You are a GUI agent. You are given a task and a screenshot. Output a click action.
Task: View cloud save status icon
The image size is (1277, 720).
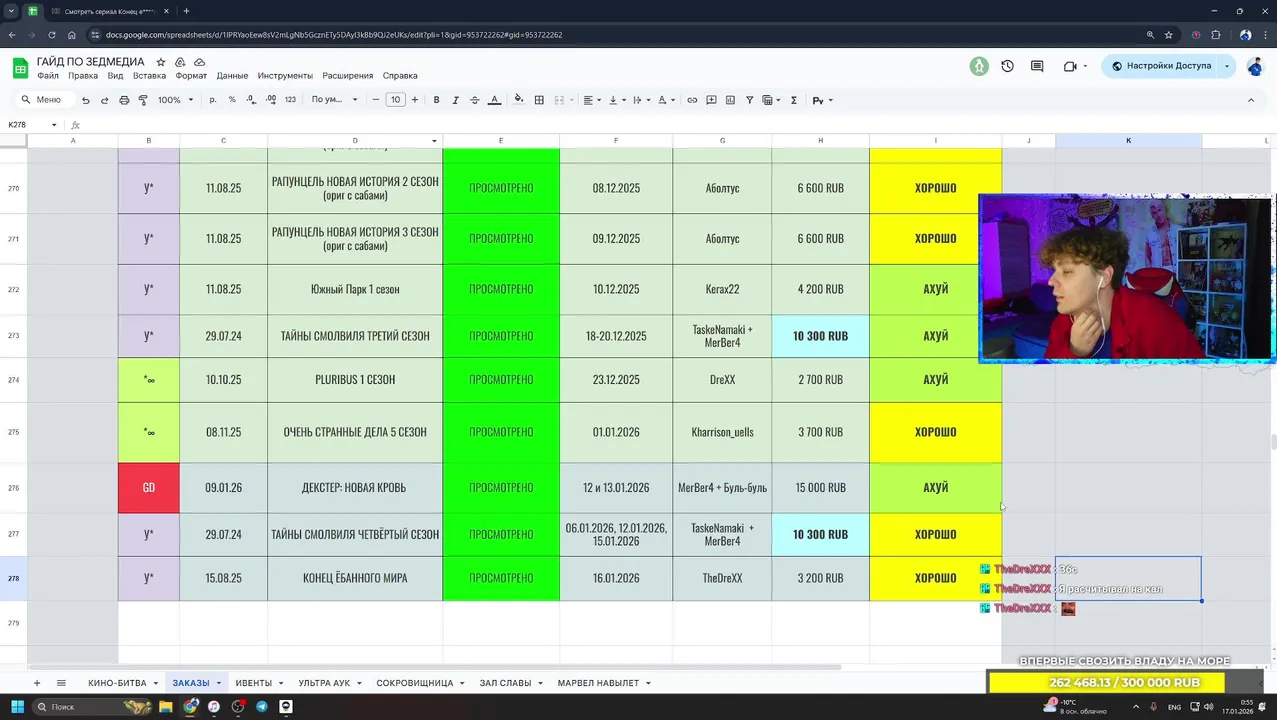[199, 62]
